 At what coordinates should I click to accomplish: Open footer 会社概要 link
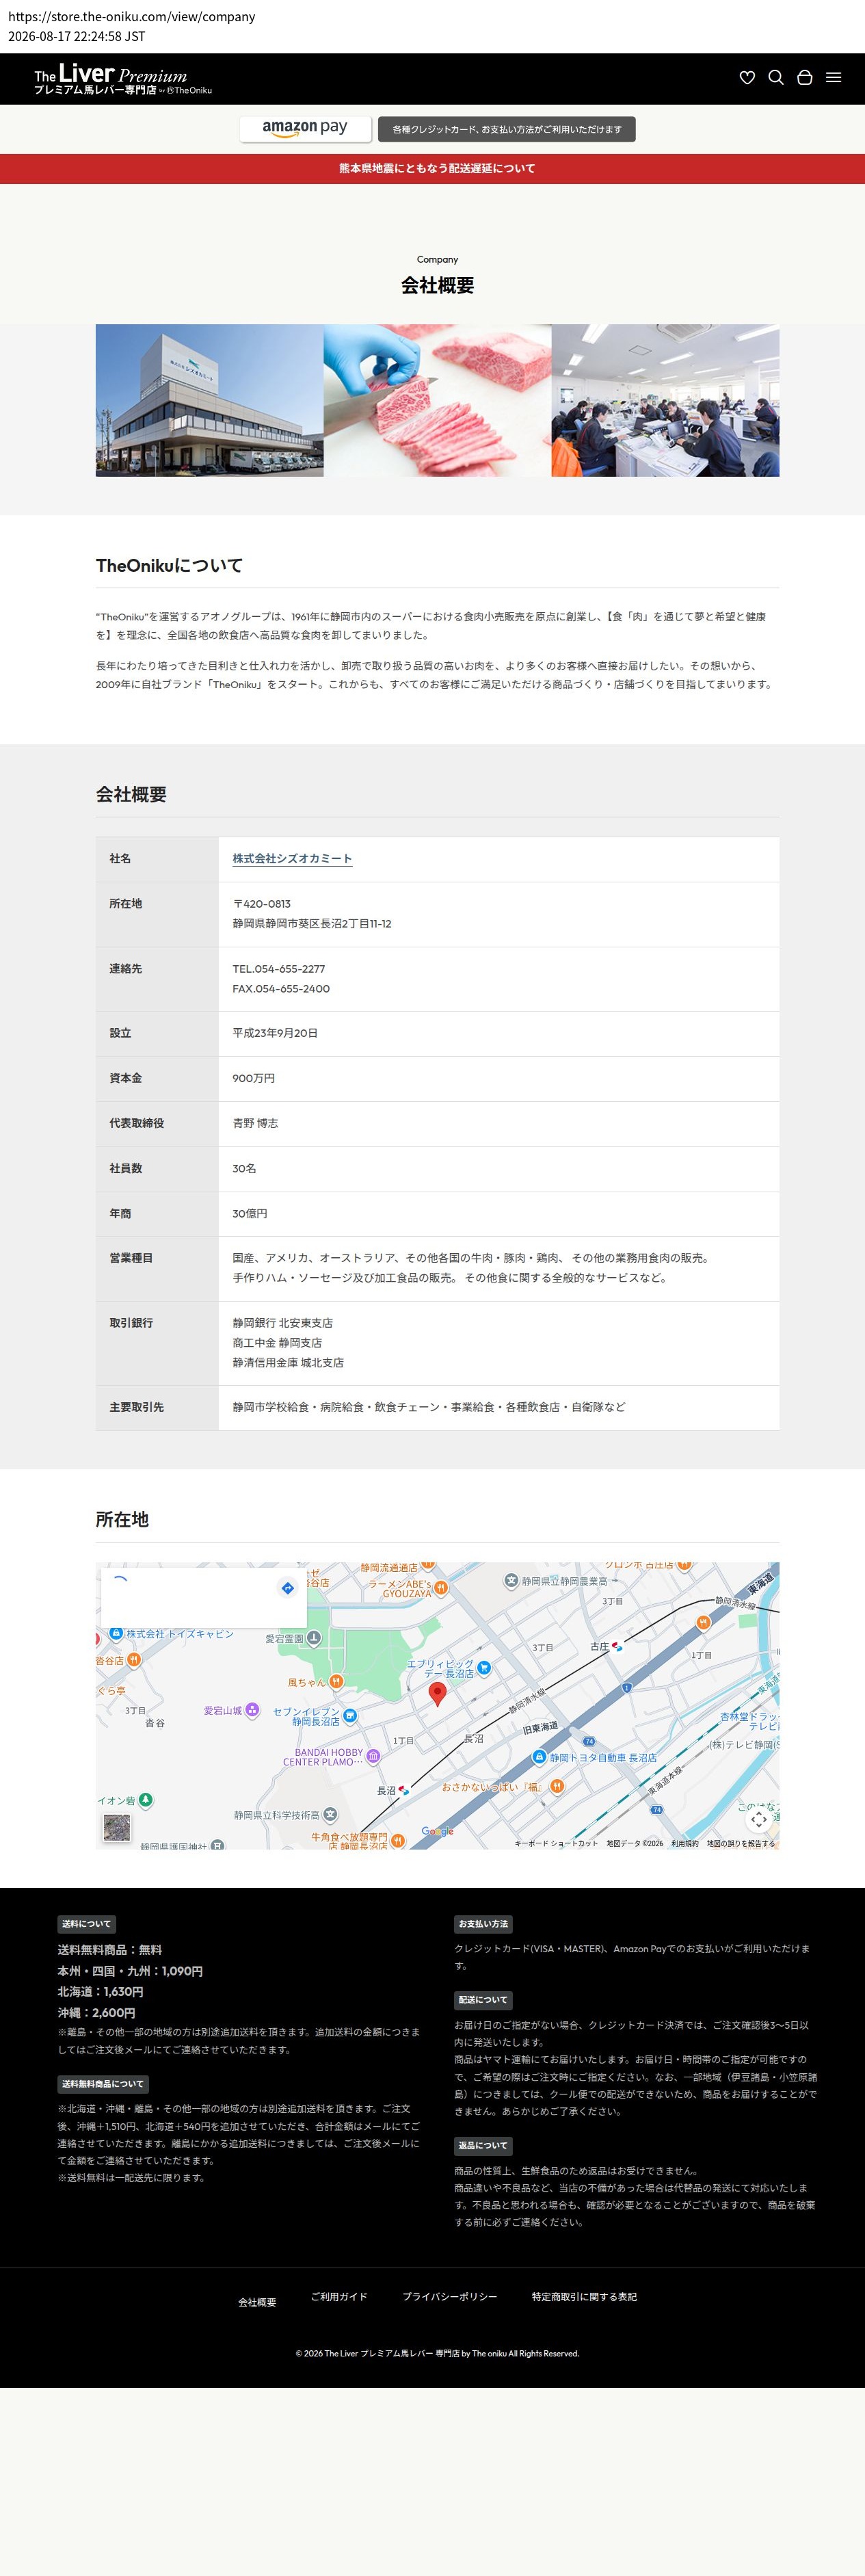coord(257,2302)
